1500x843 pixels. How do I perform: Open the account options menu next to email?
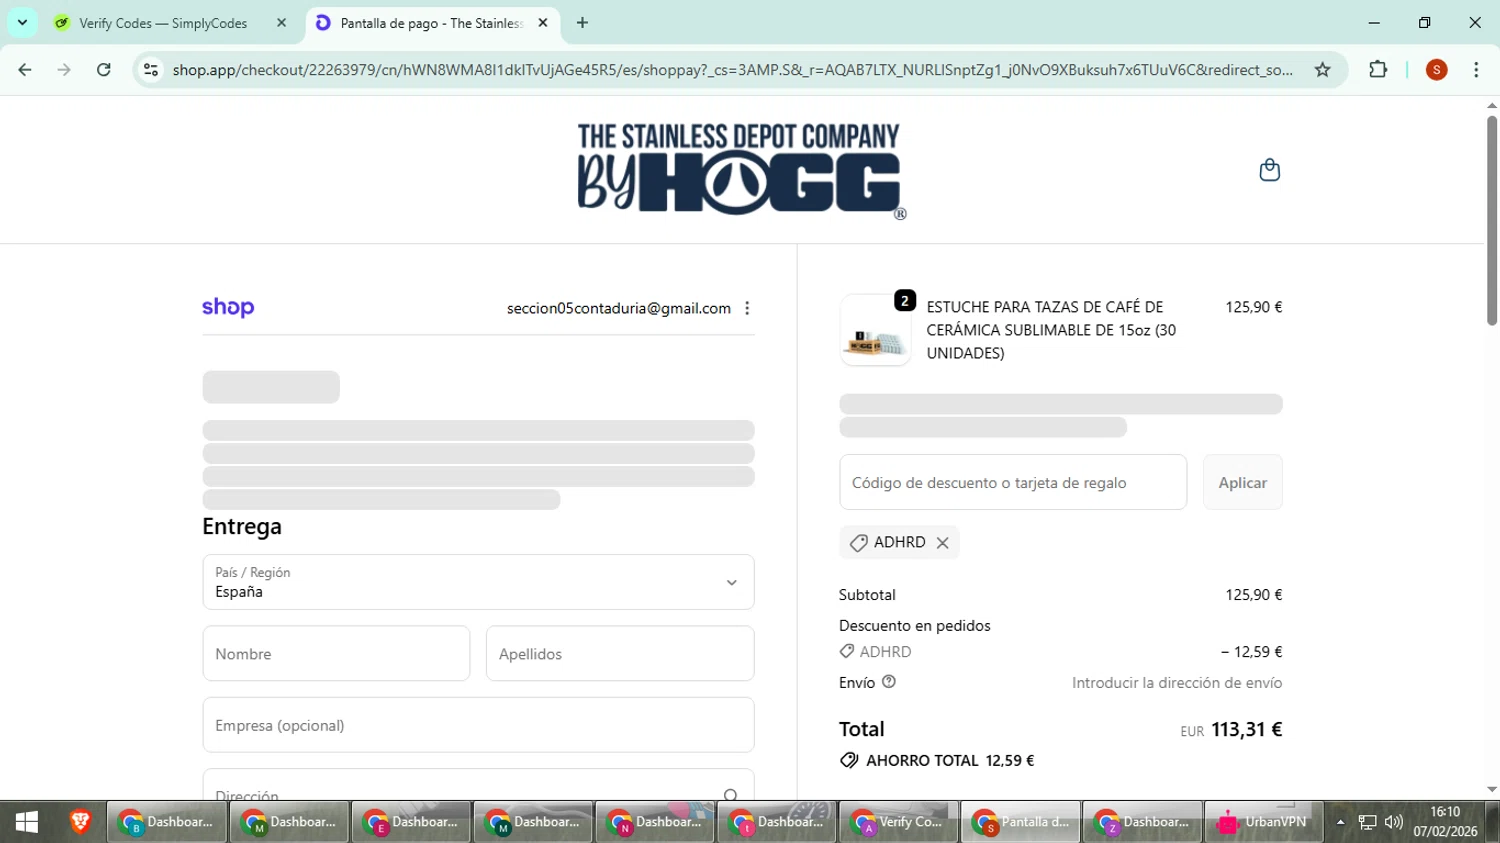747,308
